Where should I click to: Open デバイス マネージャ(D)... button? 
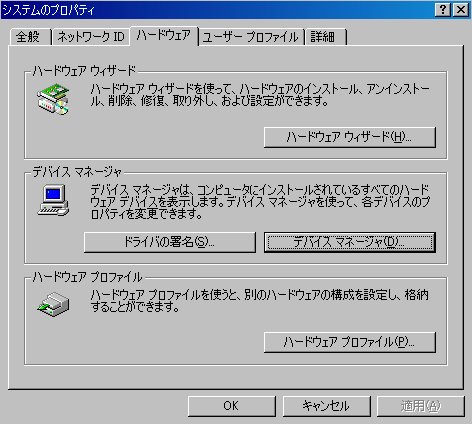[350, 242]
